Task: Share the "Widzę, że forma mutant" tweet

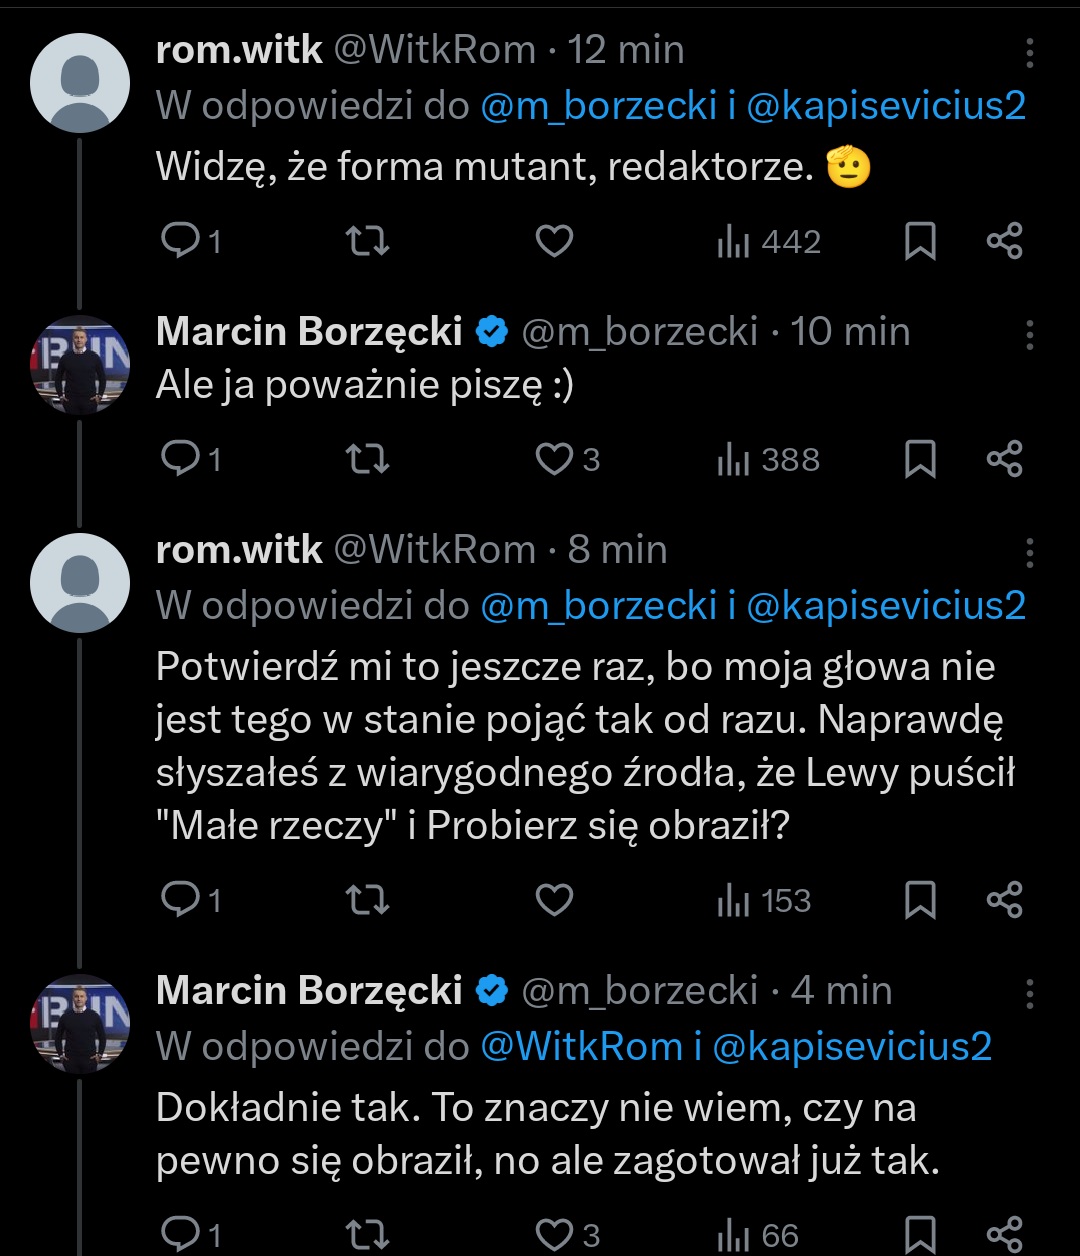Action: pyautogui.click(x=1004, y=241)
